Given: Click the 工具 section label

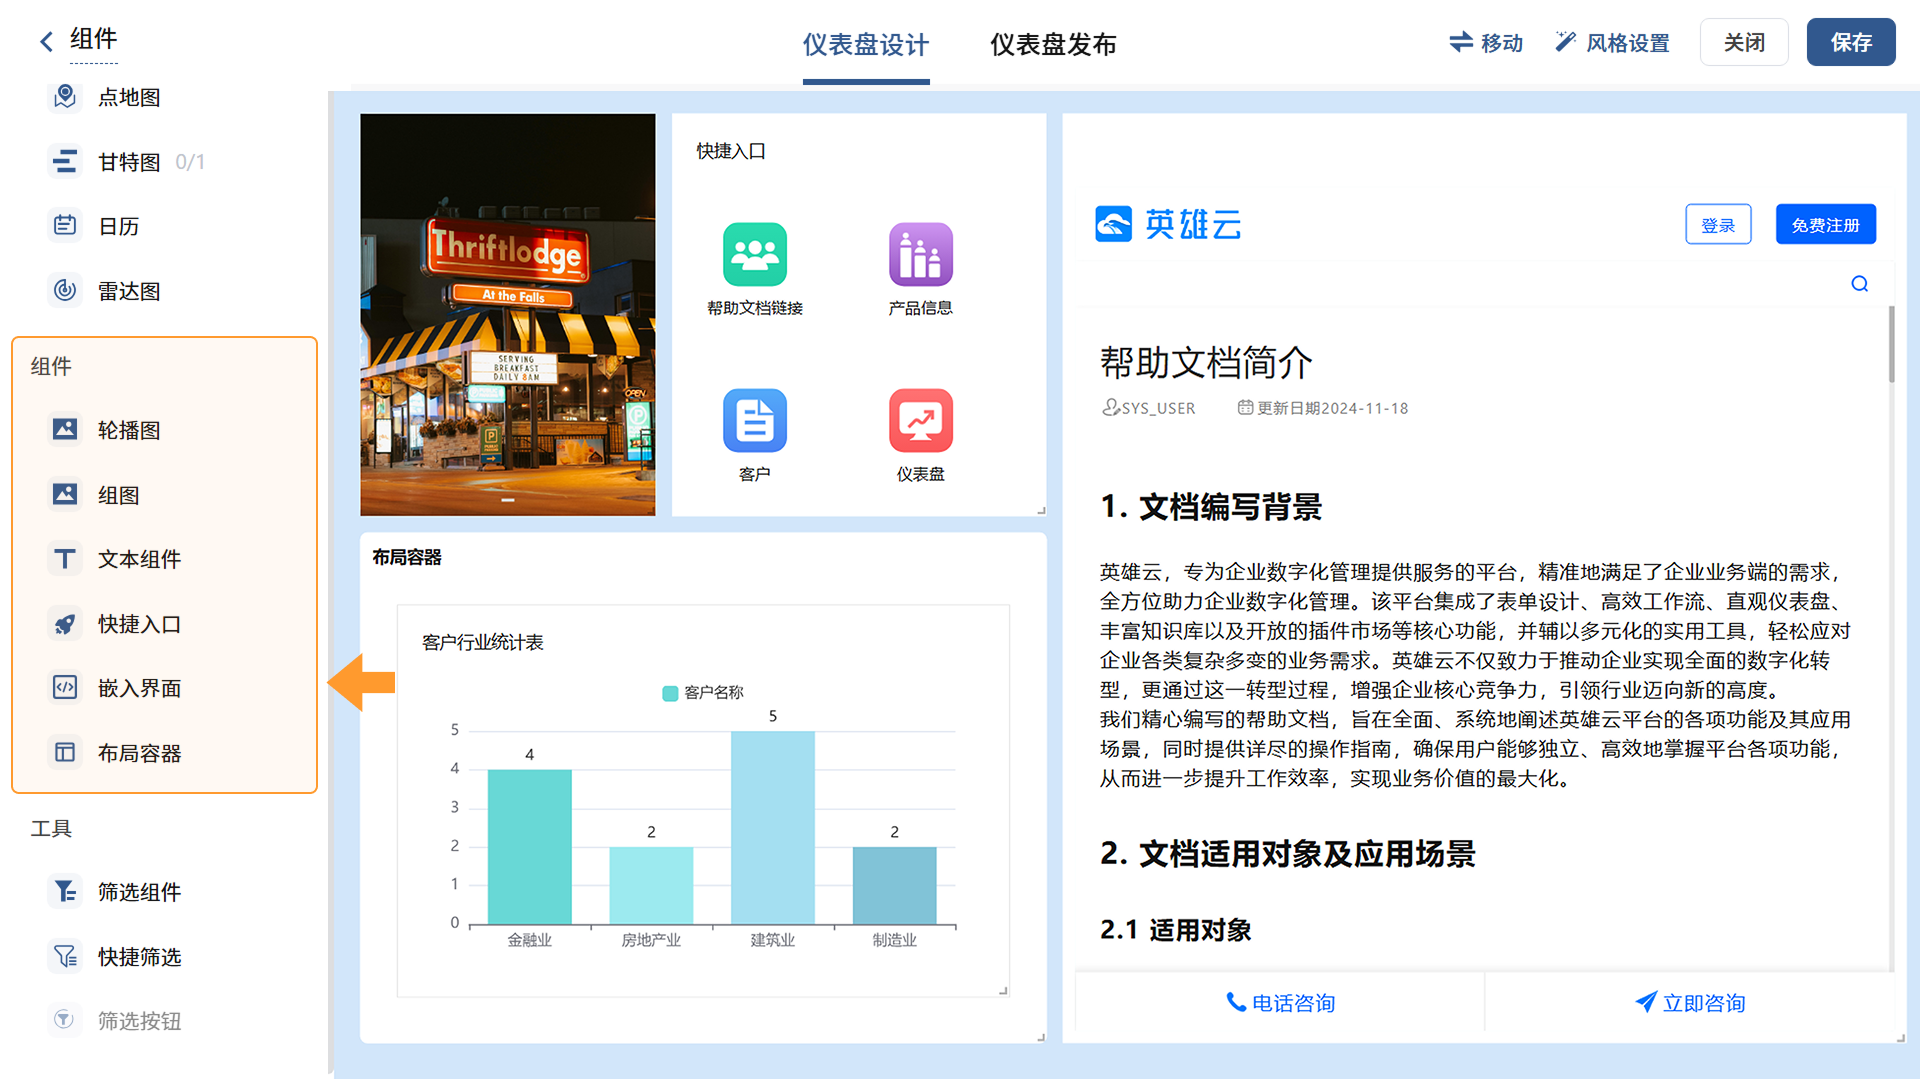Looking at the screenshot, I should (51, 828).
